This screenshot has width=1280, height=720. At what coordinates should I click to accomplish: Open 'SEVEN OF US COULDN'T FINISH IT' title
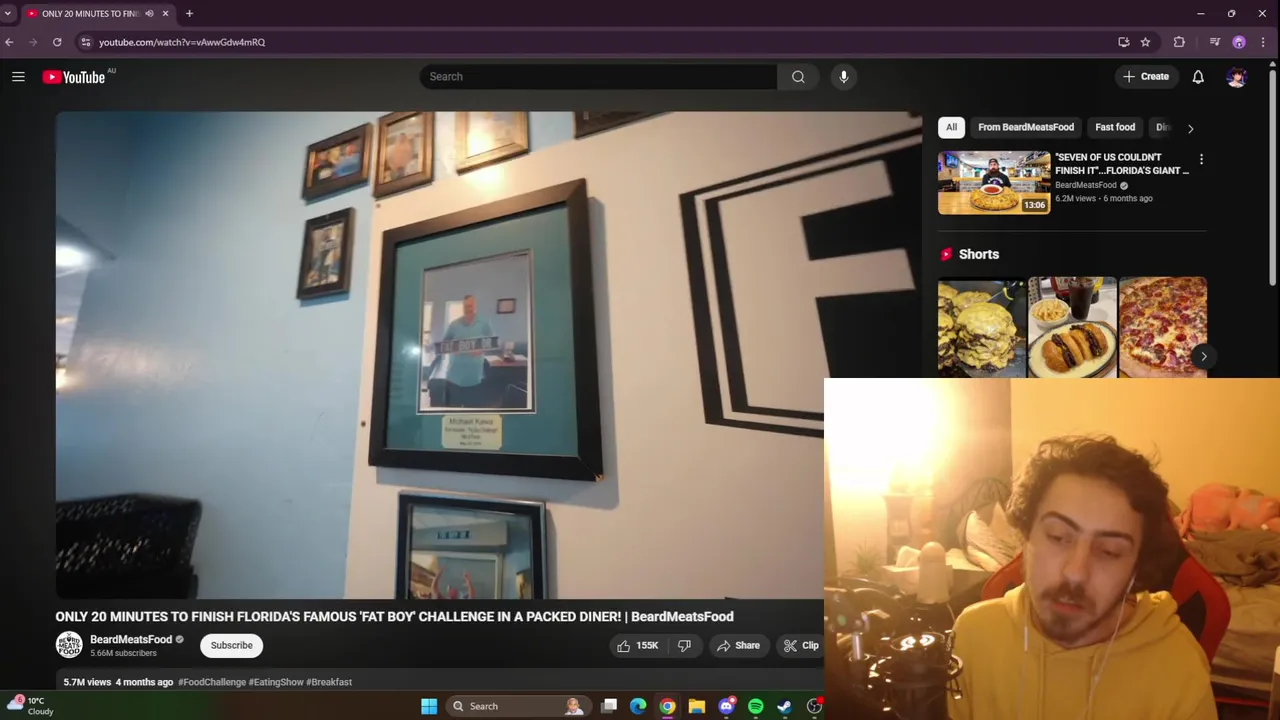[x=1122, y=164]
